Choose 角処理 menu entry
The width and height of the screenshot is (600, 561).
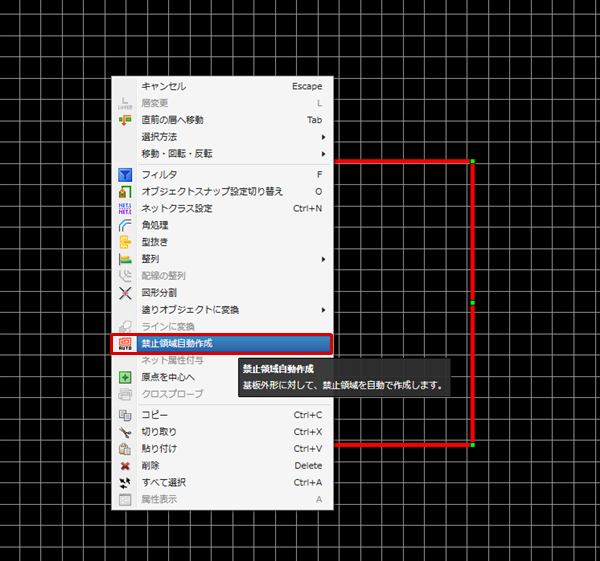click(222, 225)
